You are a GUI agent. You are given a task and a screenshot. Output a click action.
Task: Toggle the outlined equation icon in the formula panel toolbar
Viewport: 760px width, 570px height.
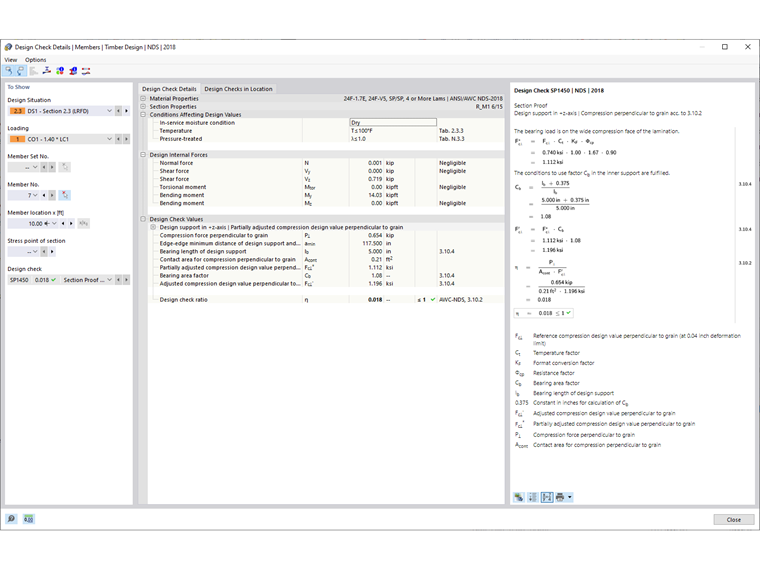click(x=547, y=497)
